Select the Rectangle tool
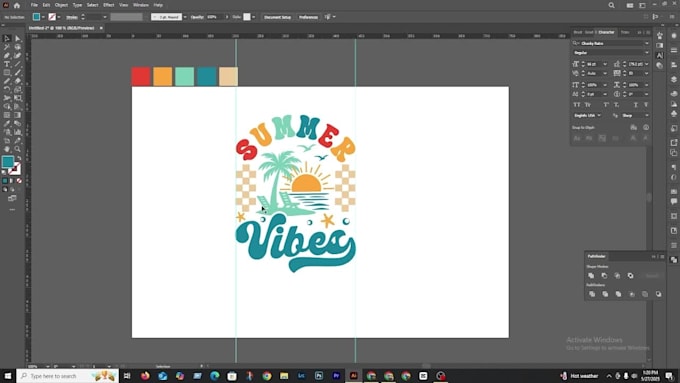Image resolution: width=680 pixels, height=383 pixels. coord(7,72)
